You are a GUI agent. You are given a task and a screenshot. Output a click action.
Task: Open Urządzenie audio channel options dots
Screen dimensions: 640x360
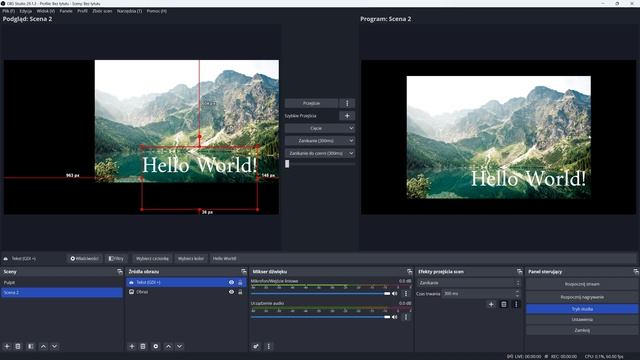[x=406, y=317]
